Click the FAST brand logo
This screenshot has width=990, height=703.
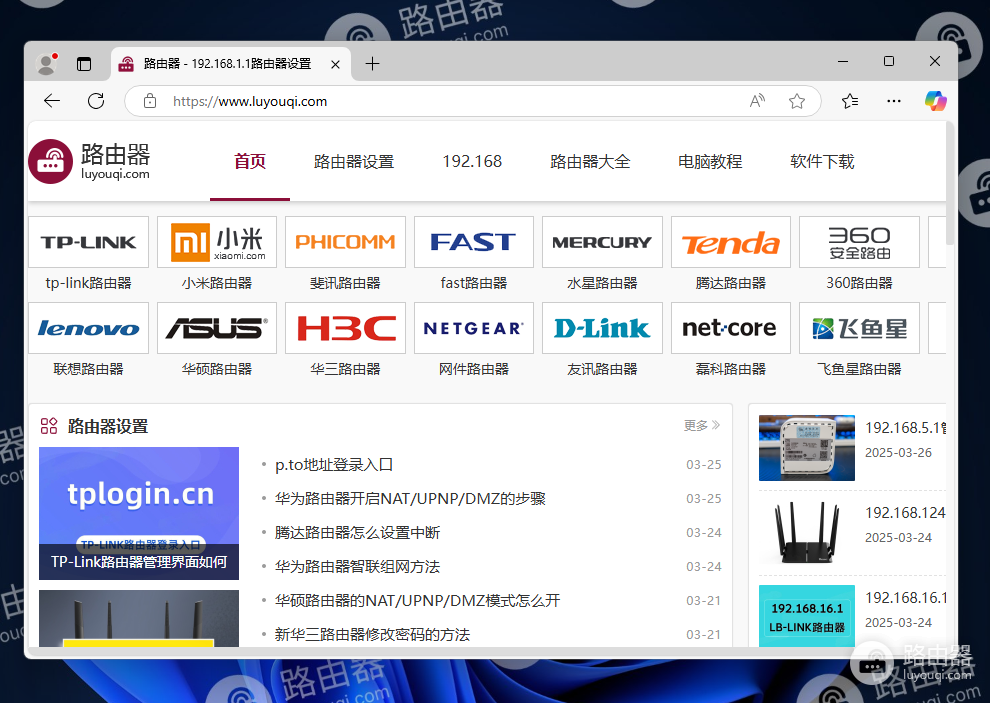(474, 242)
